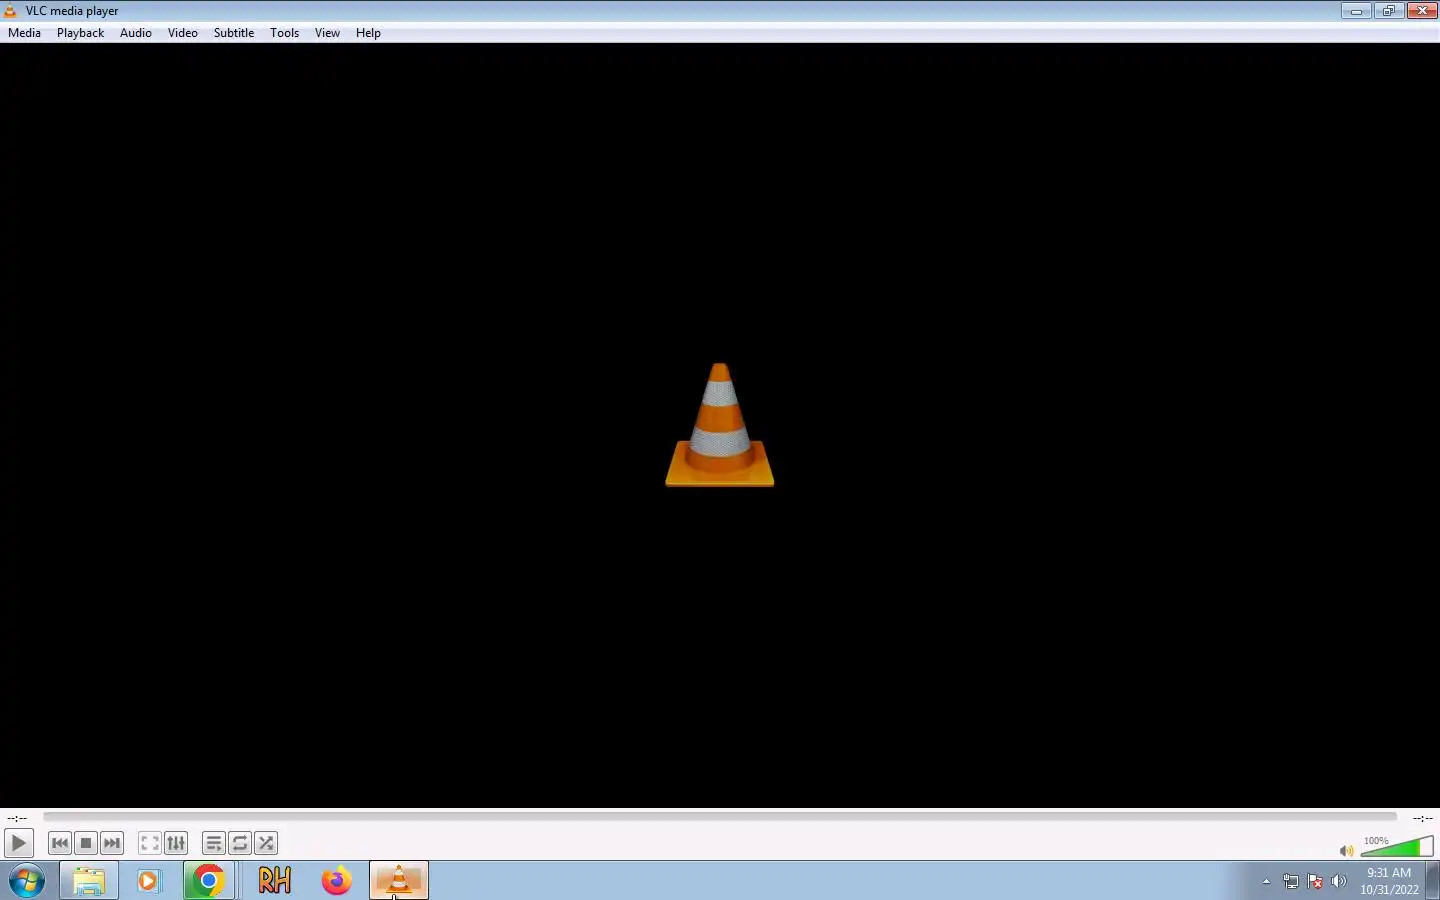Set volume on the green volume slider
The image size is (1440, 900).
point(1397,847)
